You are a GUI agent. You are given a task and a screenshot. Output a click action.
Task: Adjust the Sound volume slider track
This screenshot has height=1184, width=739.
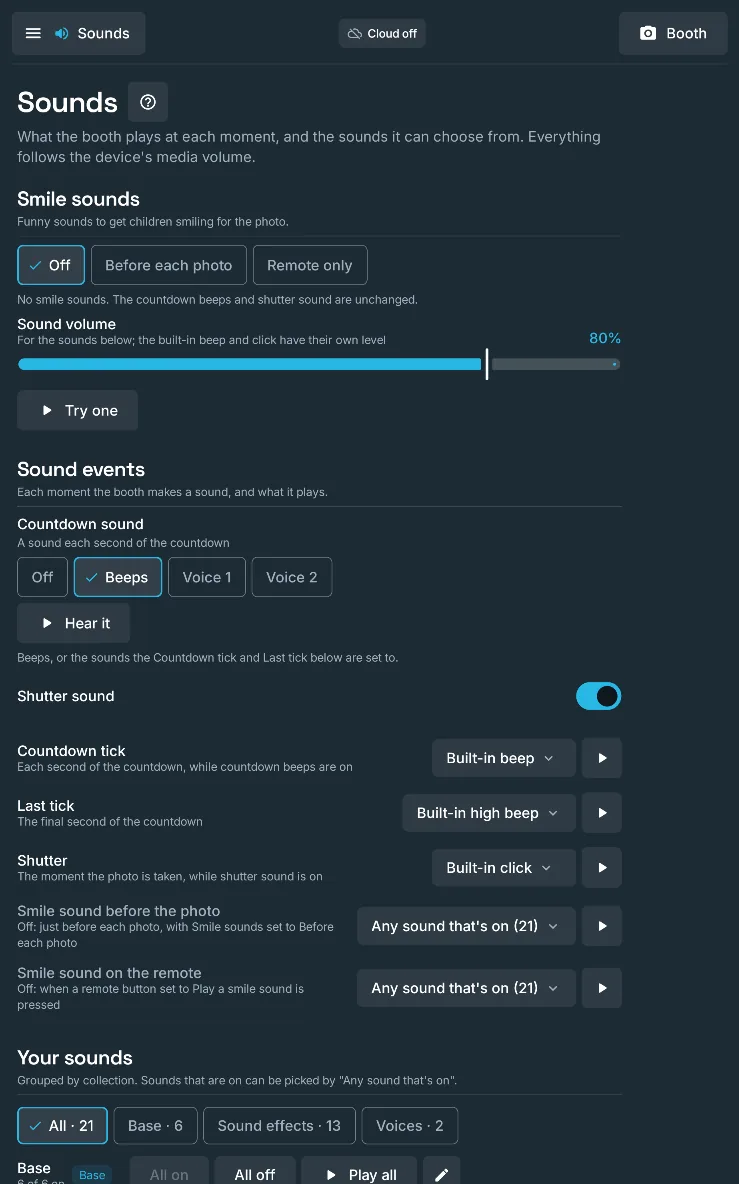pos(319,364)
